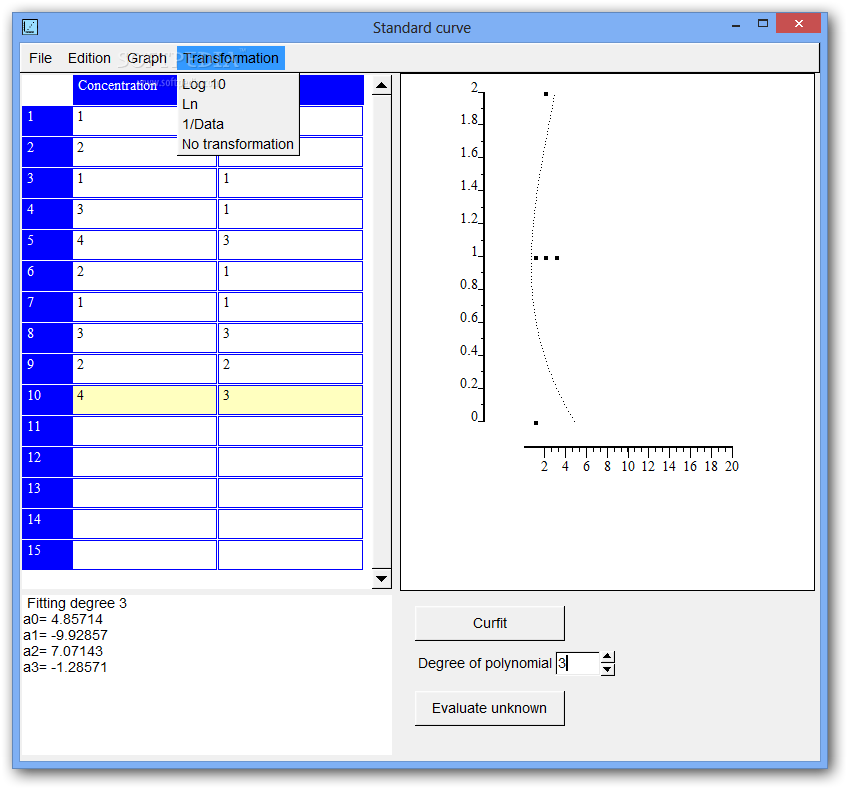This screenshot has height=789, width=848.
Task: Open the Graph menu
Action: (147, 58)
